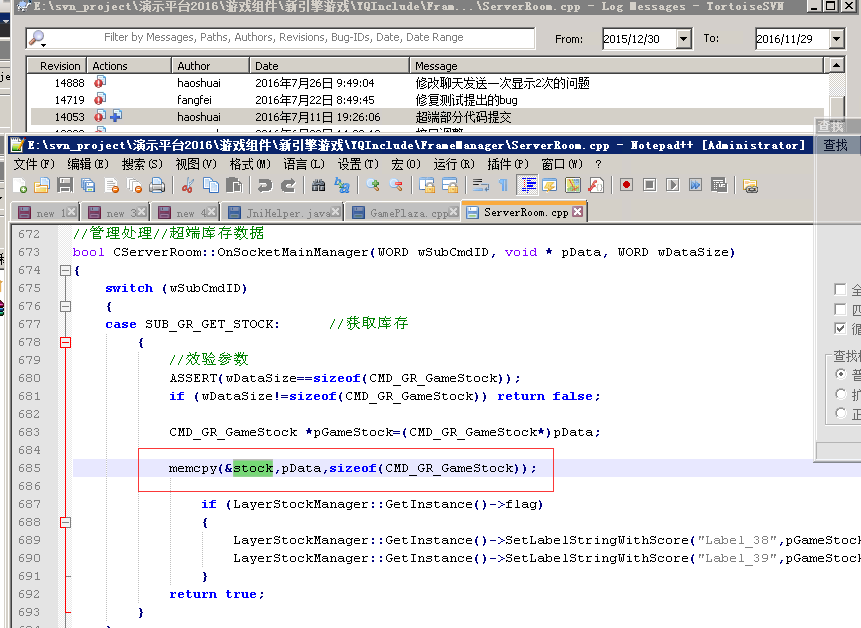Start macro recording with the red dot
Image resolution: width=861 pixels, height=628 pixels.
click(x=626, y=185)
